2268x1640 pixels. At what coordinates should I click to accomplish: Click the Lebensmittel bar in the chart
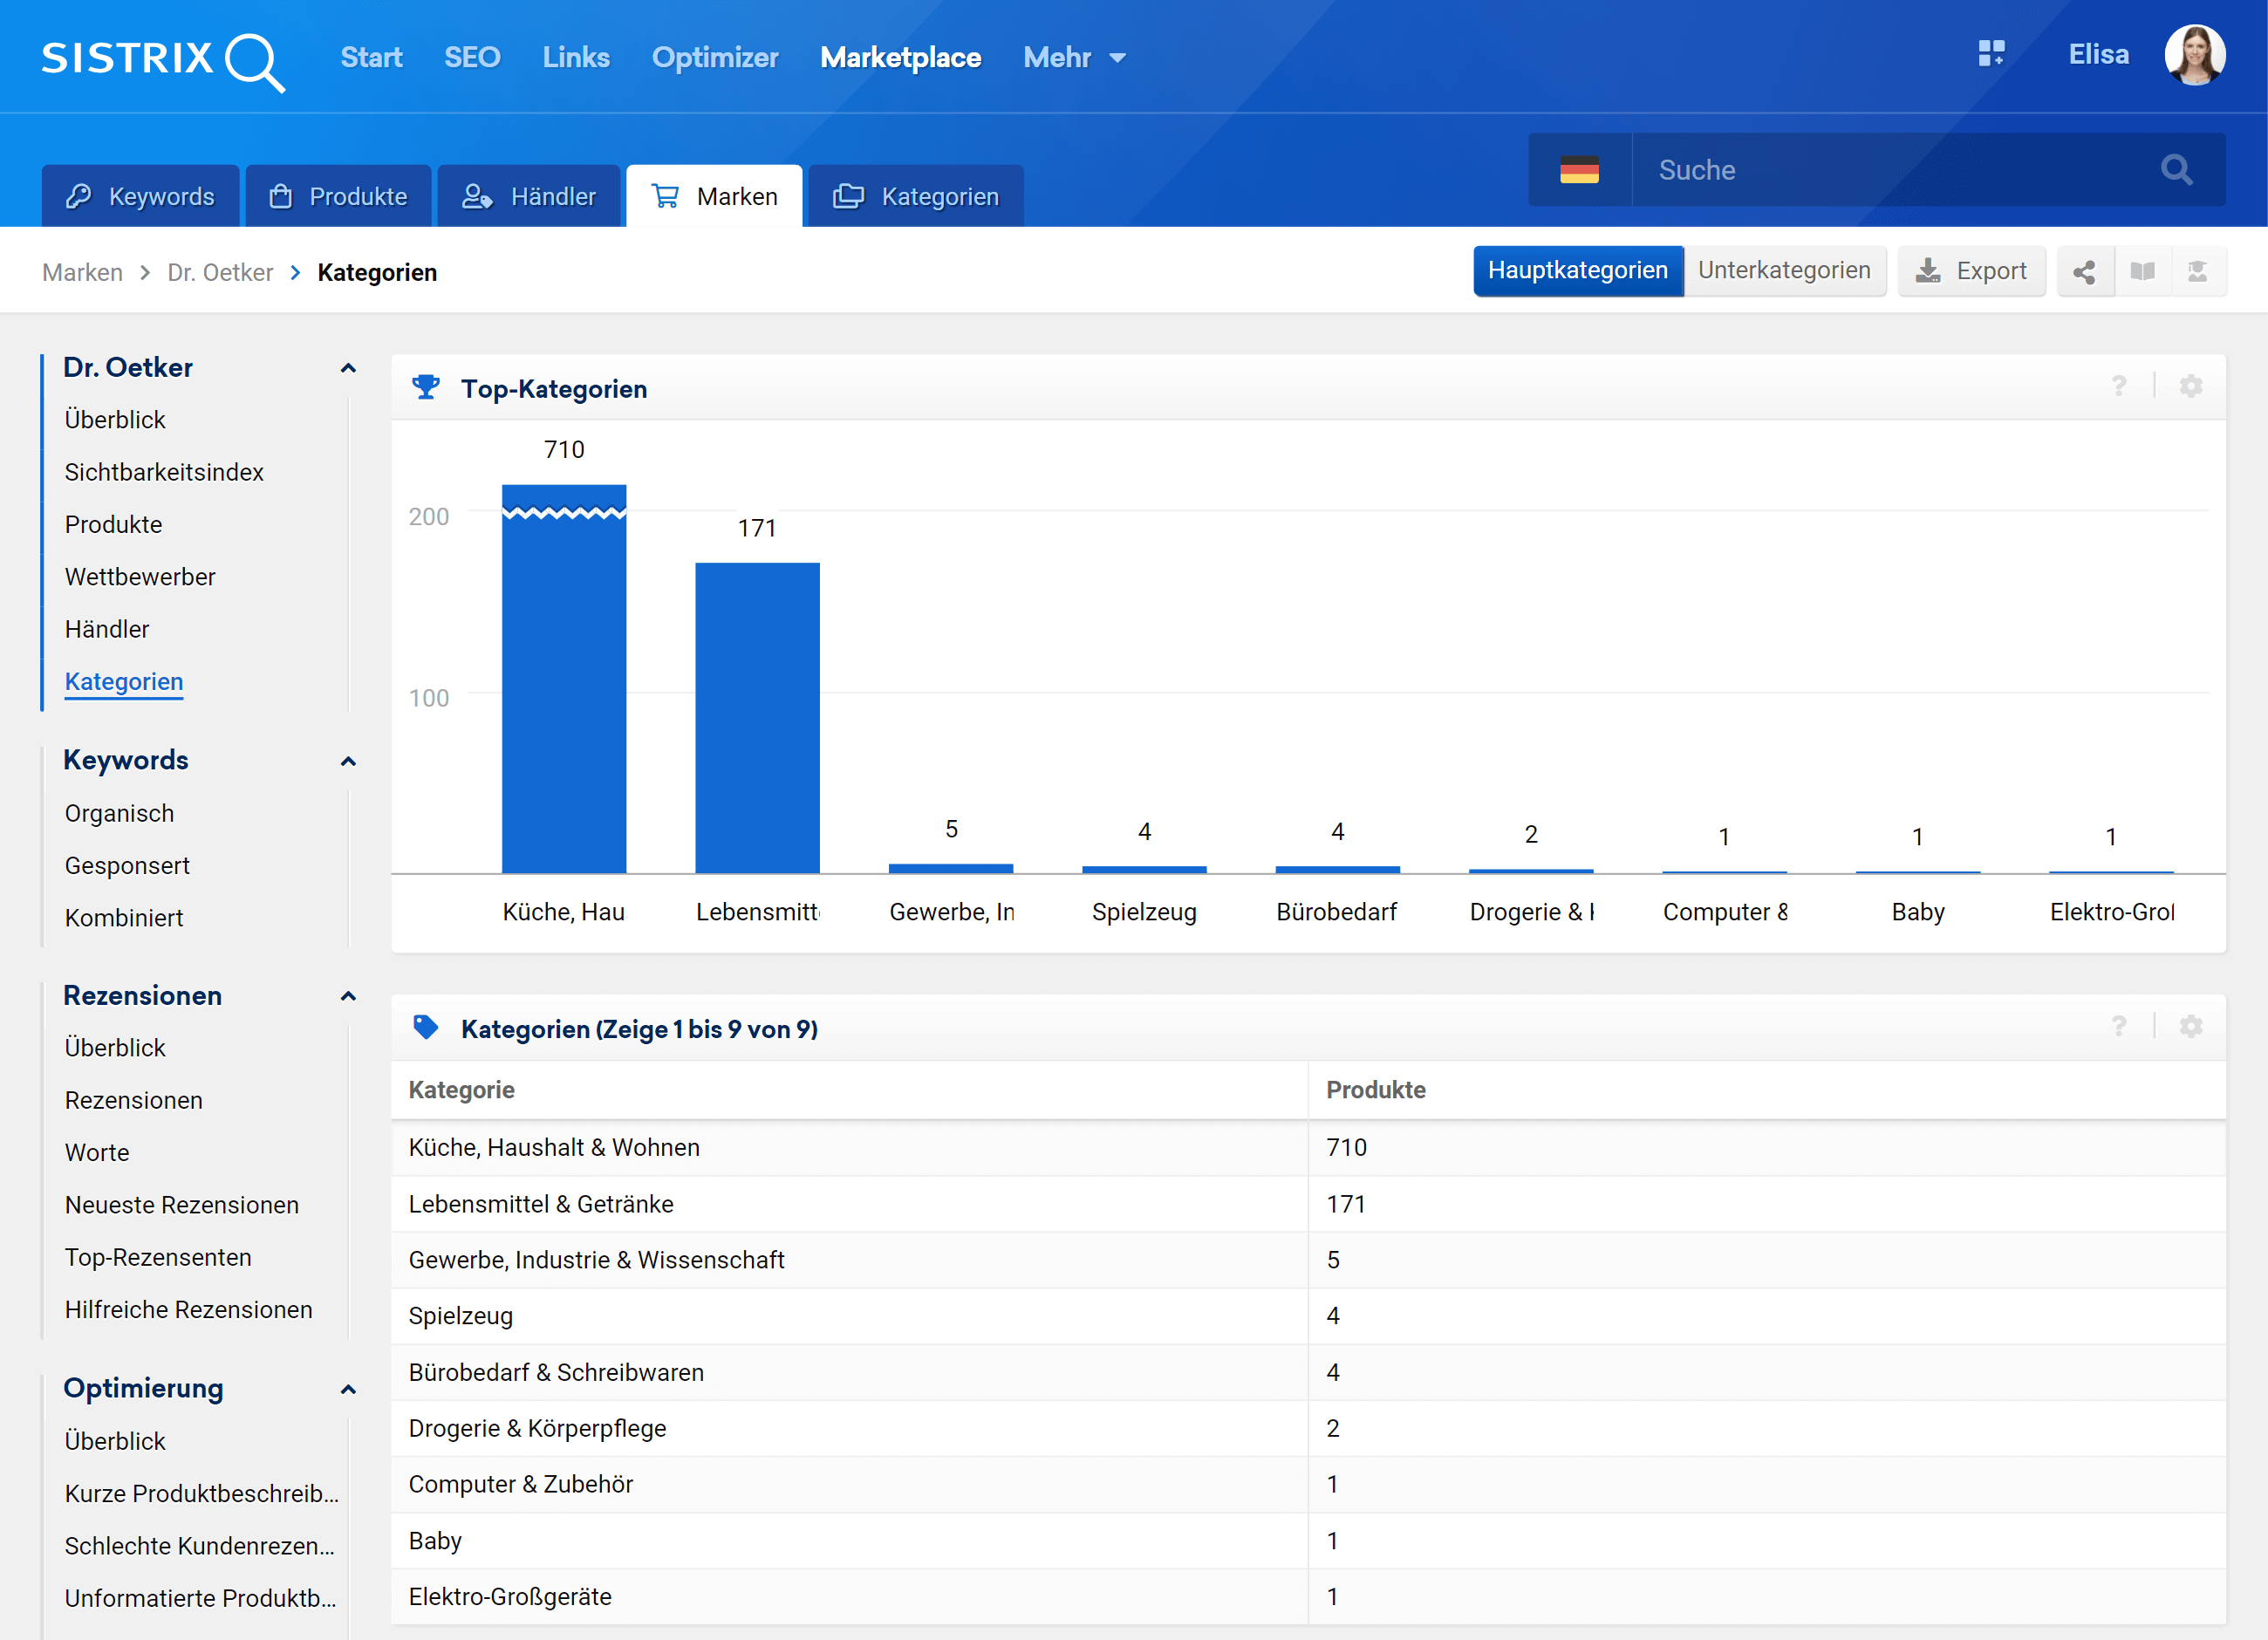(x=757, y=718)
